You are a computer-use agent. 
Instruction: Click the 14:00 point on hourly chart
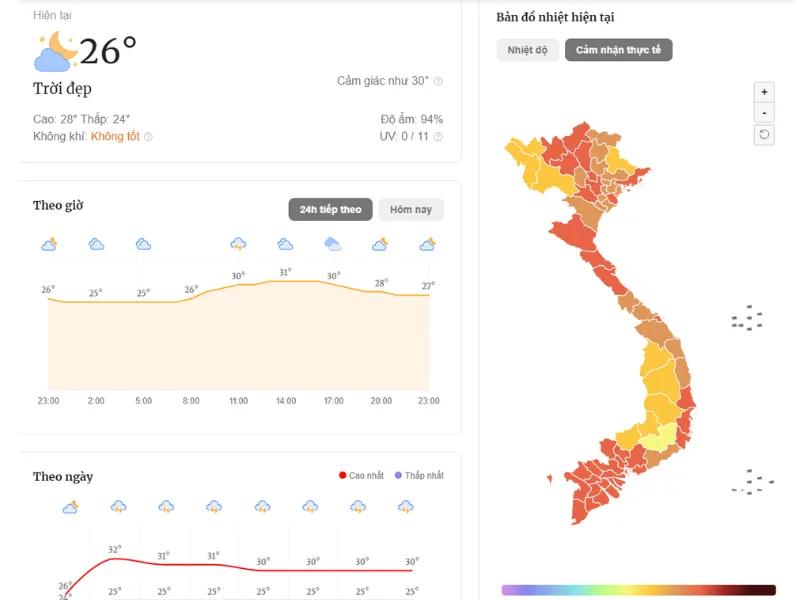(x=286, y=281)
